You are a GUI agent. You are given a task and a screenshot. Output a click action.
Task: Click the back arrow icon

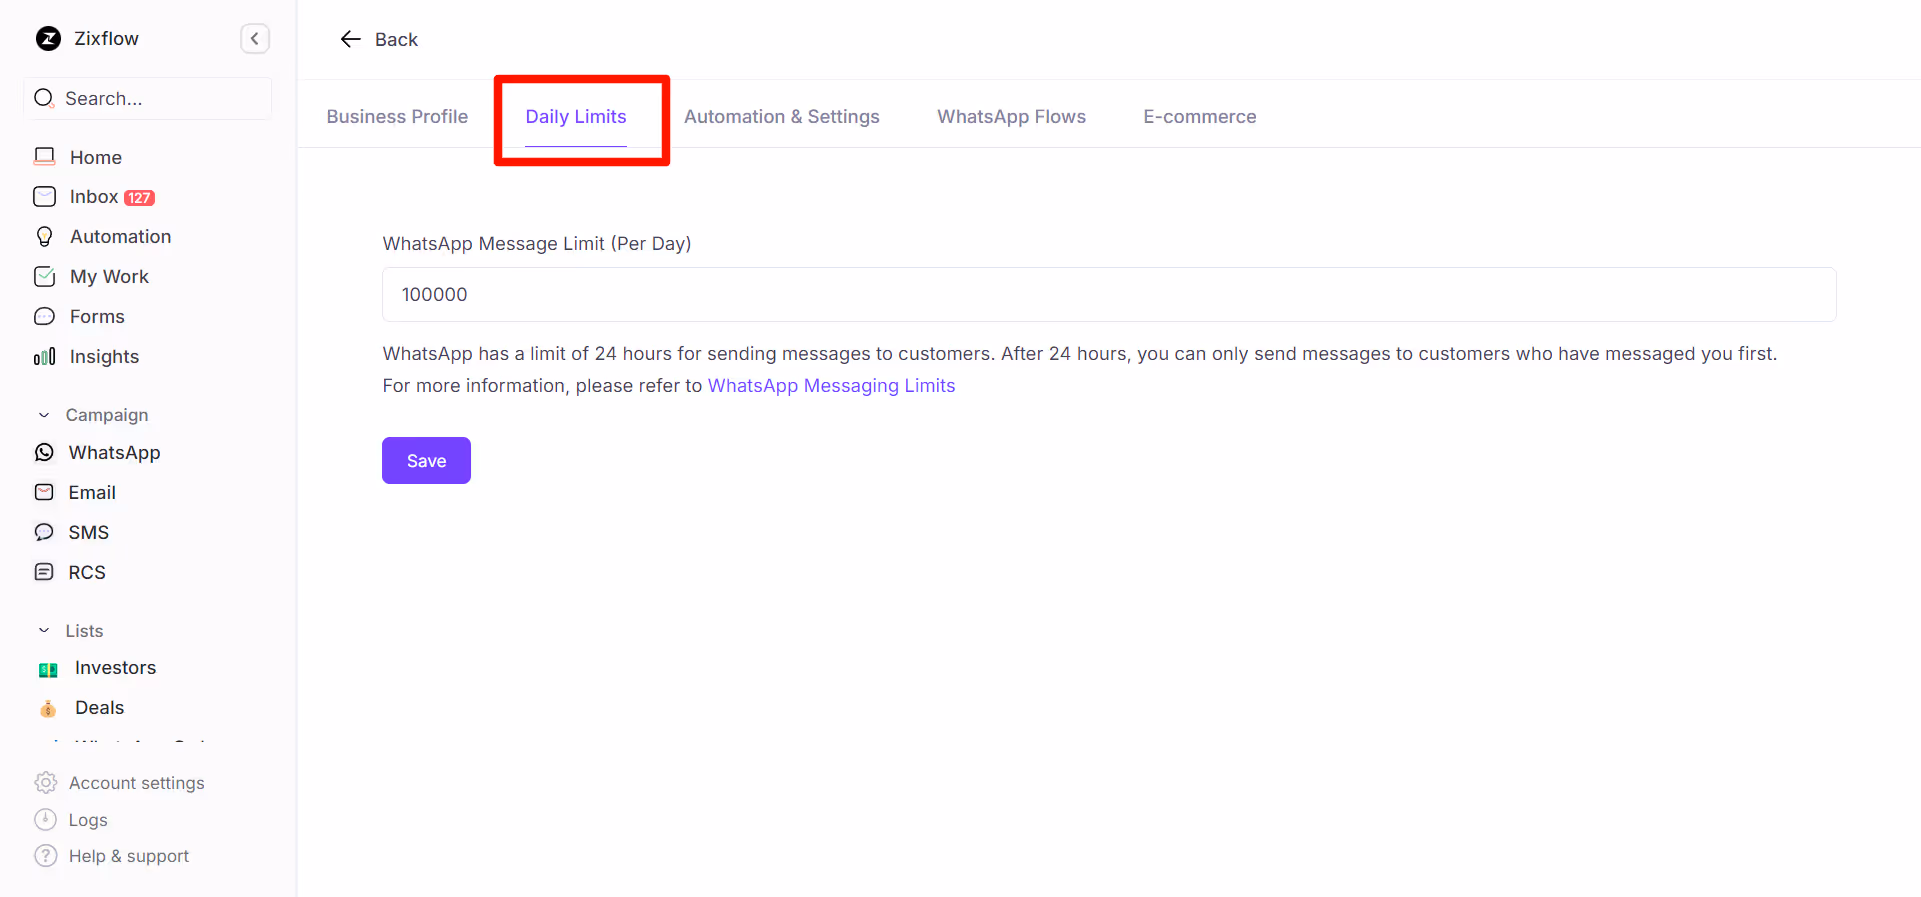[350, 39]
